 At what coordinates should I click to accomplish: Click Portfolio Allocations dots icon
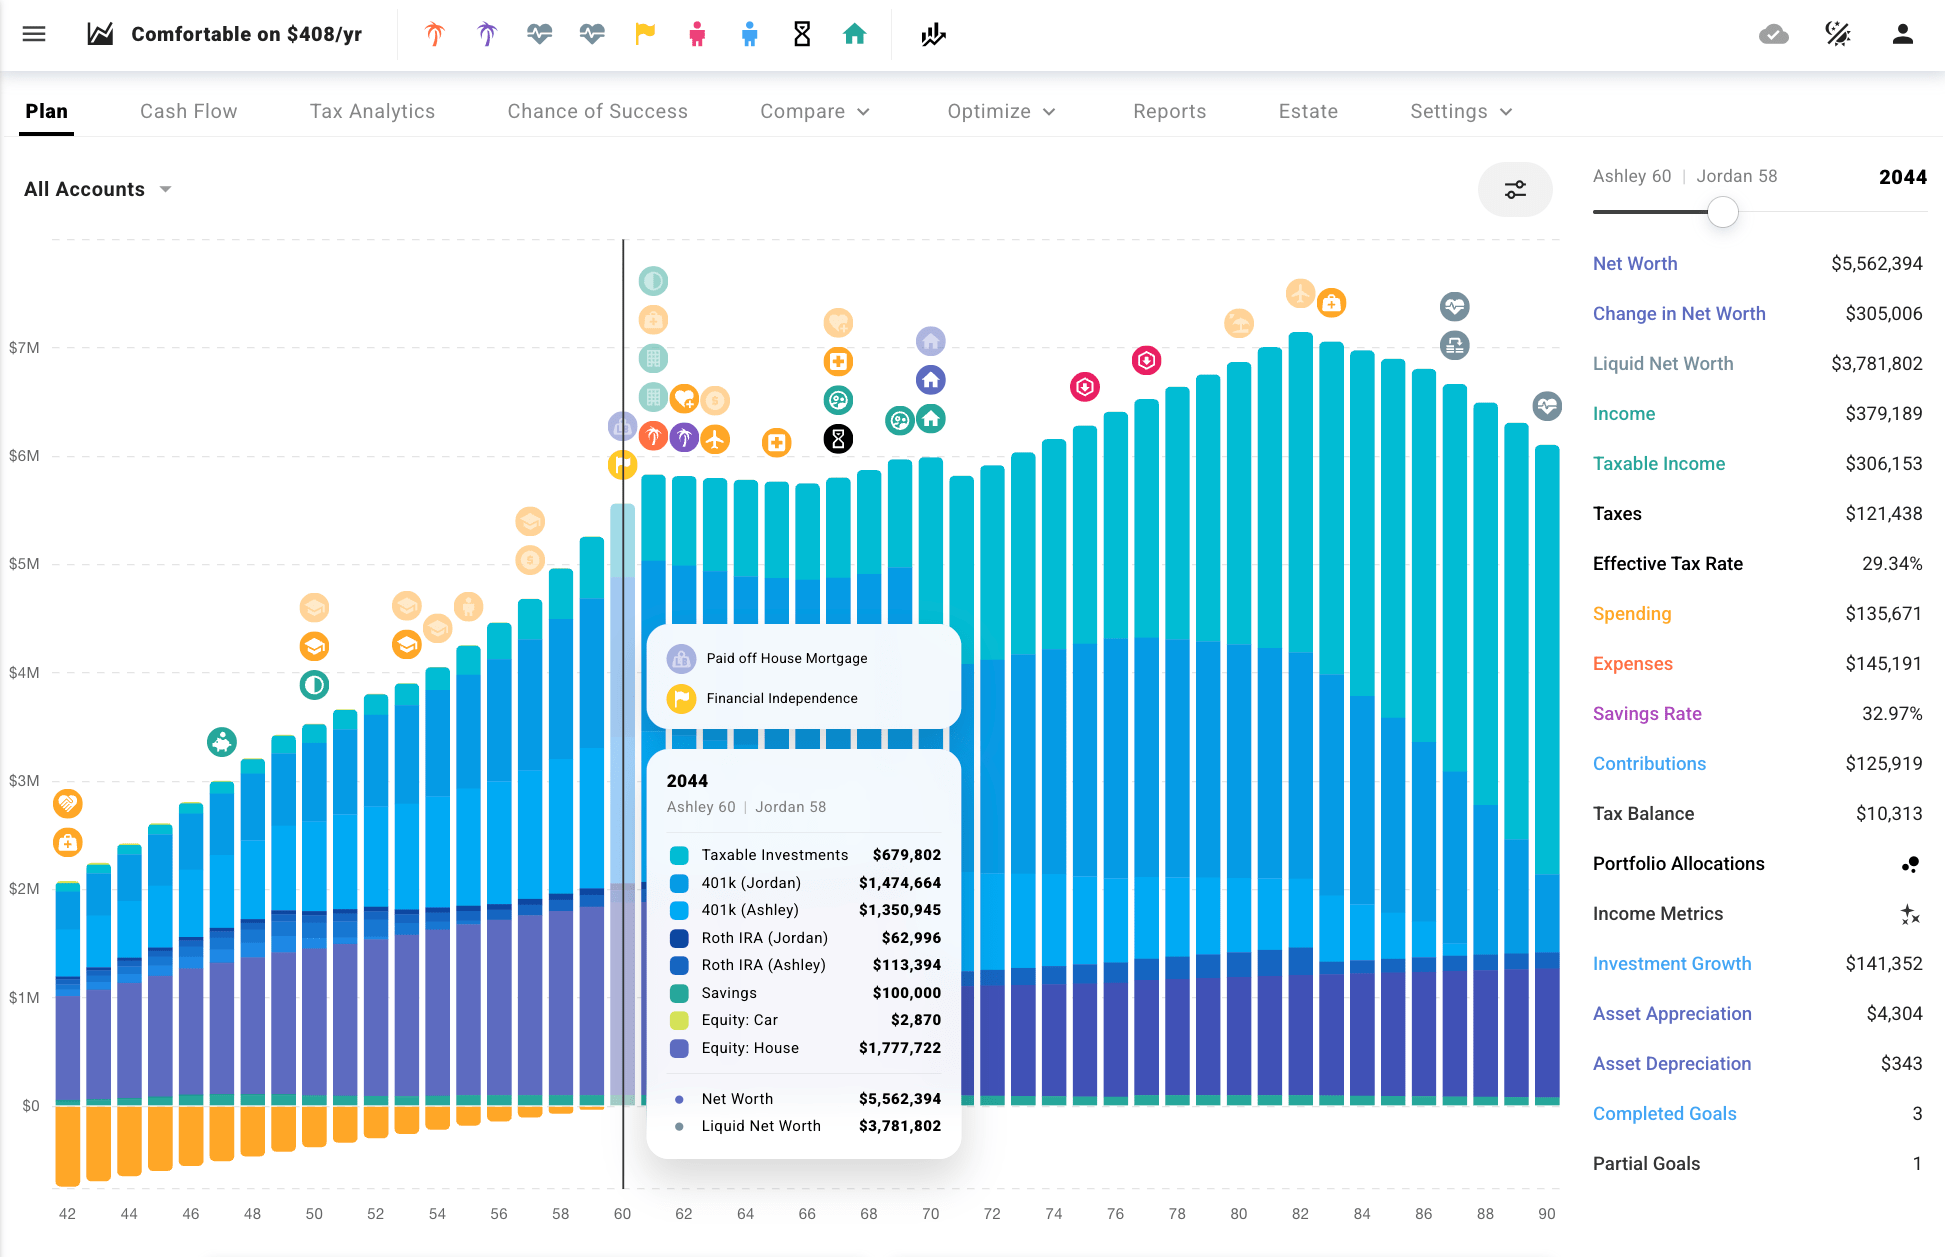1910,864
